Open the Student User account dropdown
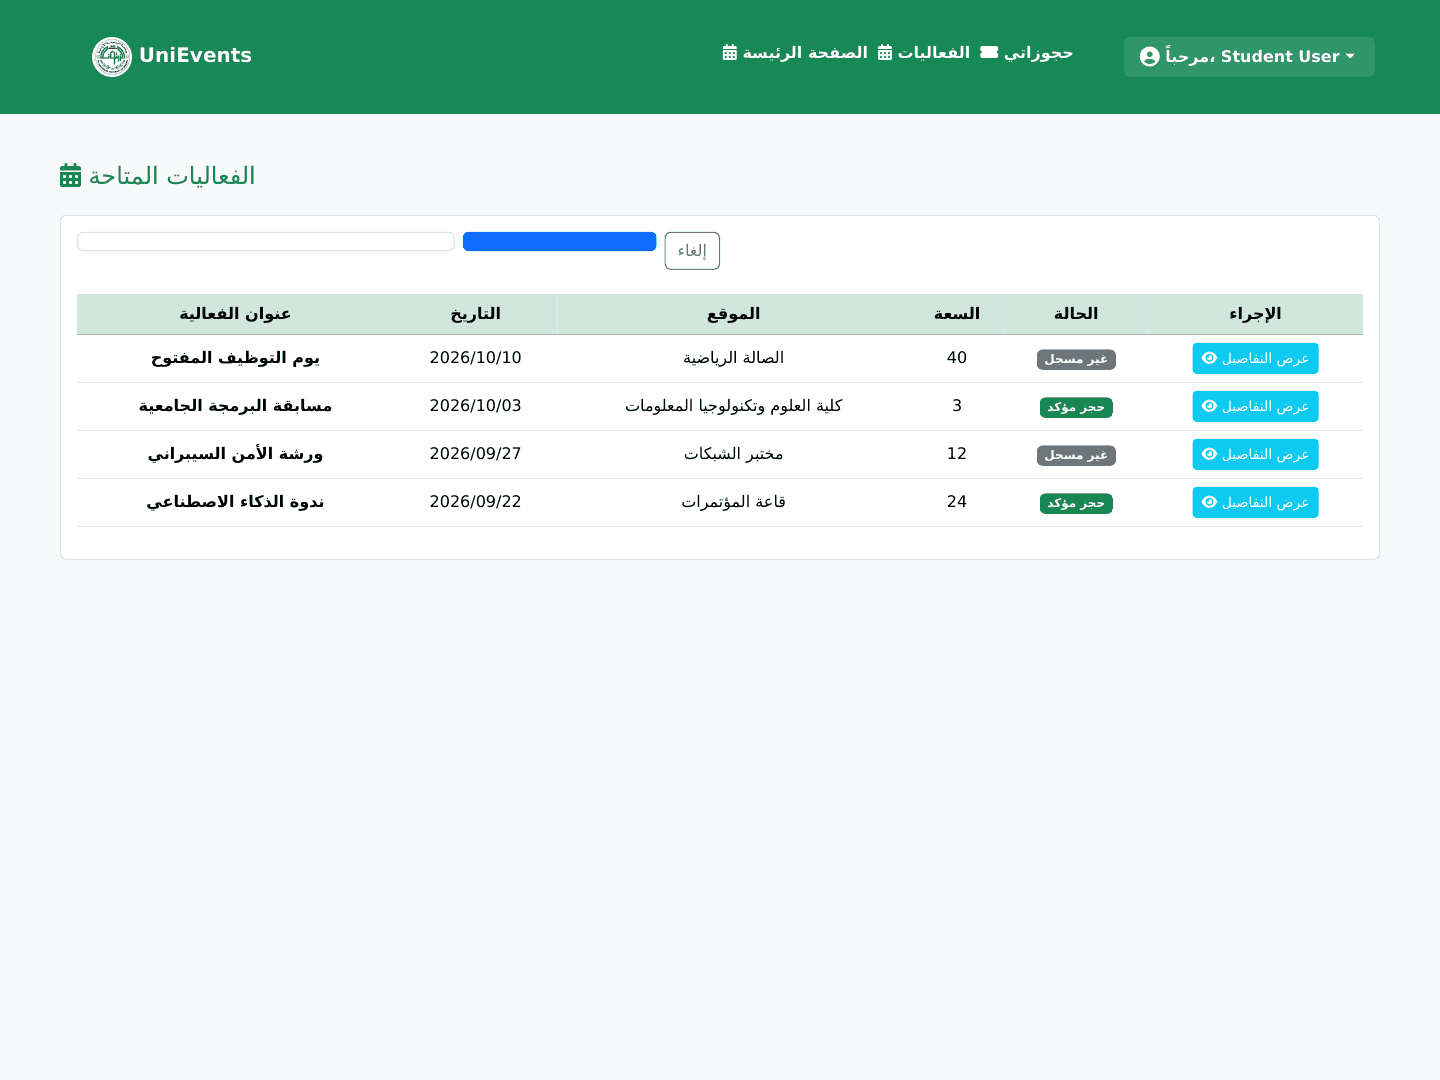Viewport: 1440px width, 1080px height. click(1249, 57)
